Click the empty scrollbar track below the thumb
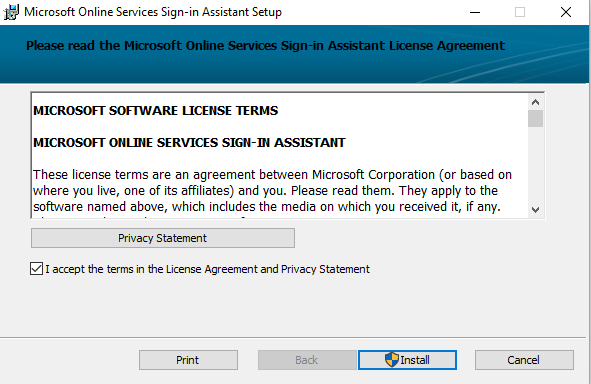591x384 pixels. coord(535,165)
